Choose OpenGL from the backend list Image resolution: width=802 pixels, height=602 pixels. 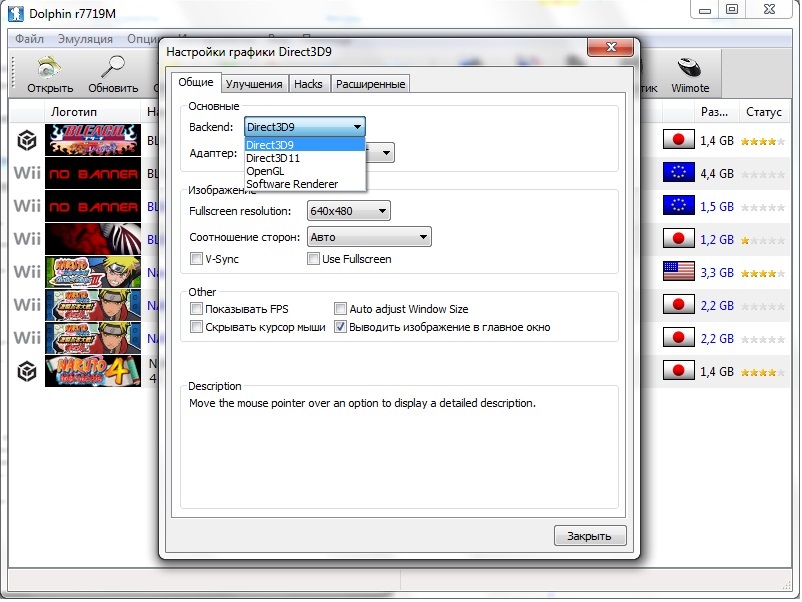click(x=305, y=171)
